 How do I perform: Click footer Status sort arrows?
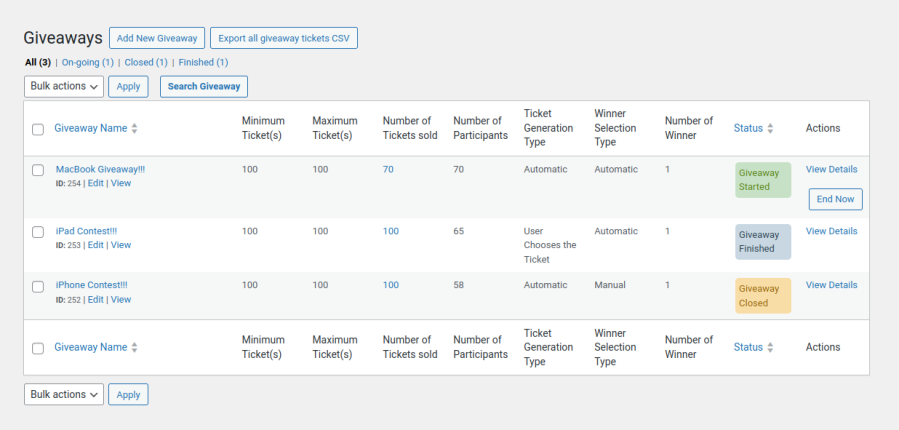tap(771, 348)
